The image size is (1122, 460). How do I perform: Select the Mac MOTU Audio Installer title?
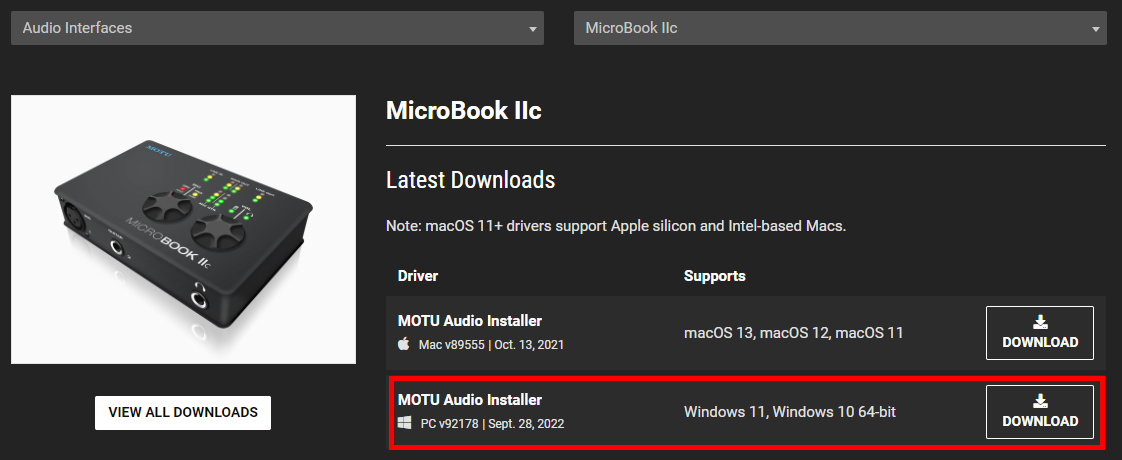pos(470,321)
